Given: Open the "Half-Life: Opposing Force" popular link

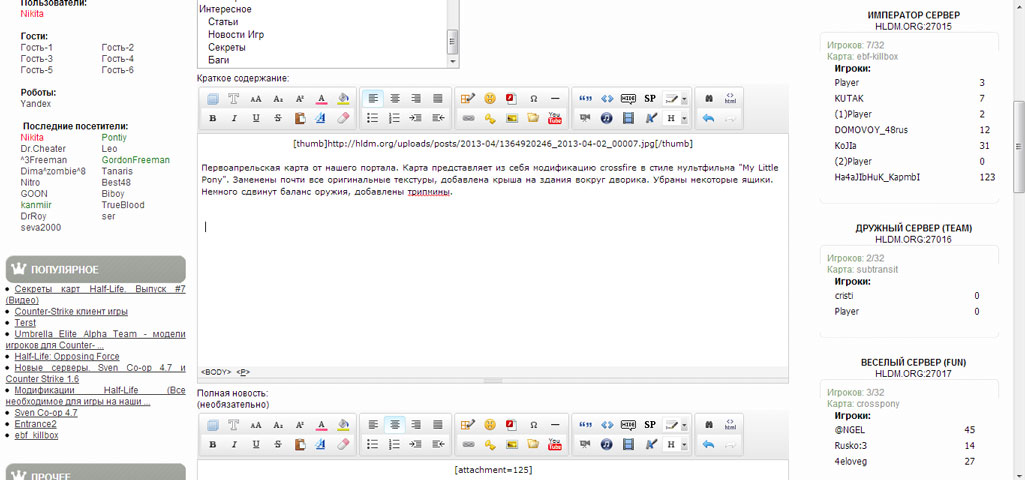Looking at the screenshot, I should click(67, 356).
